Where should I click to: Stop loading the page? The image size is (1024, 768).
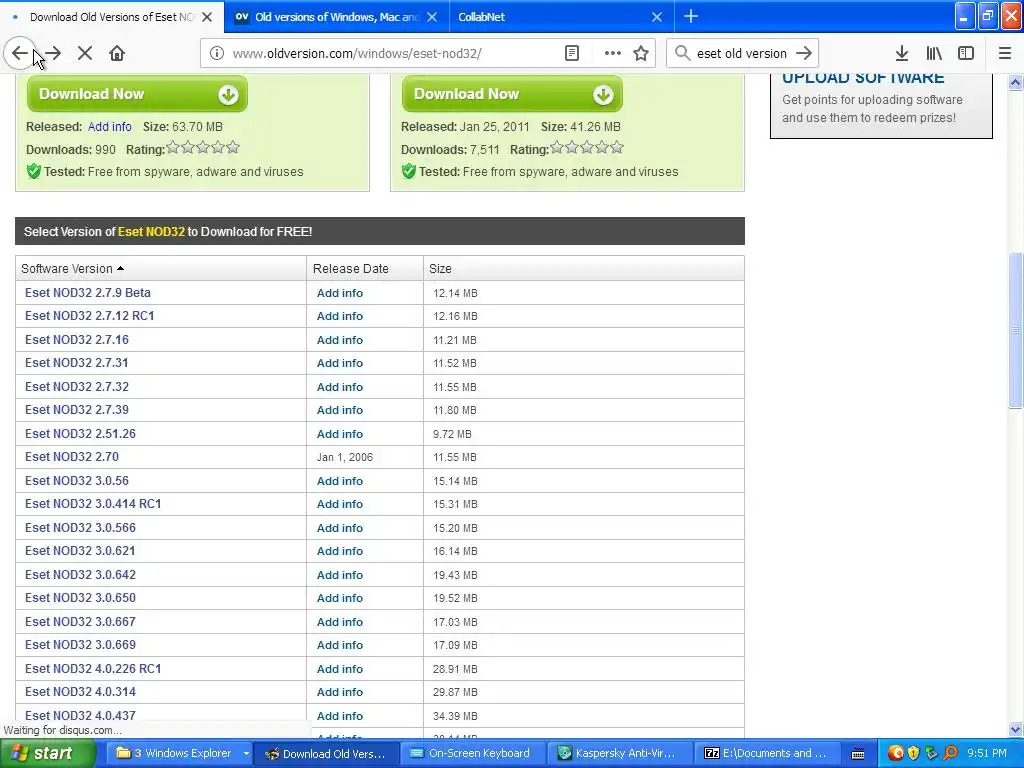(x=85, y=54)
